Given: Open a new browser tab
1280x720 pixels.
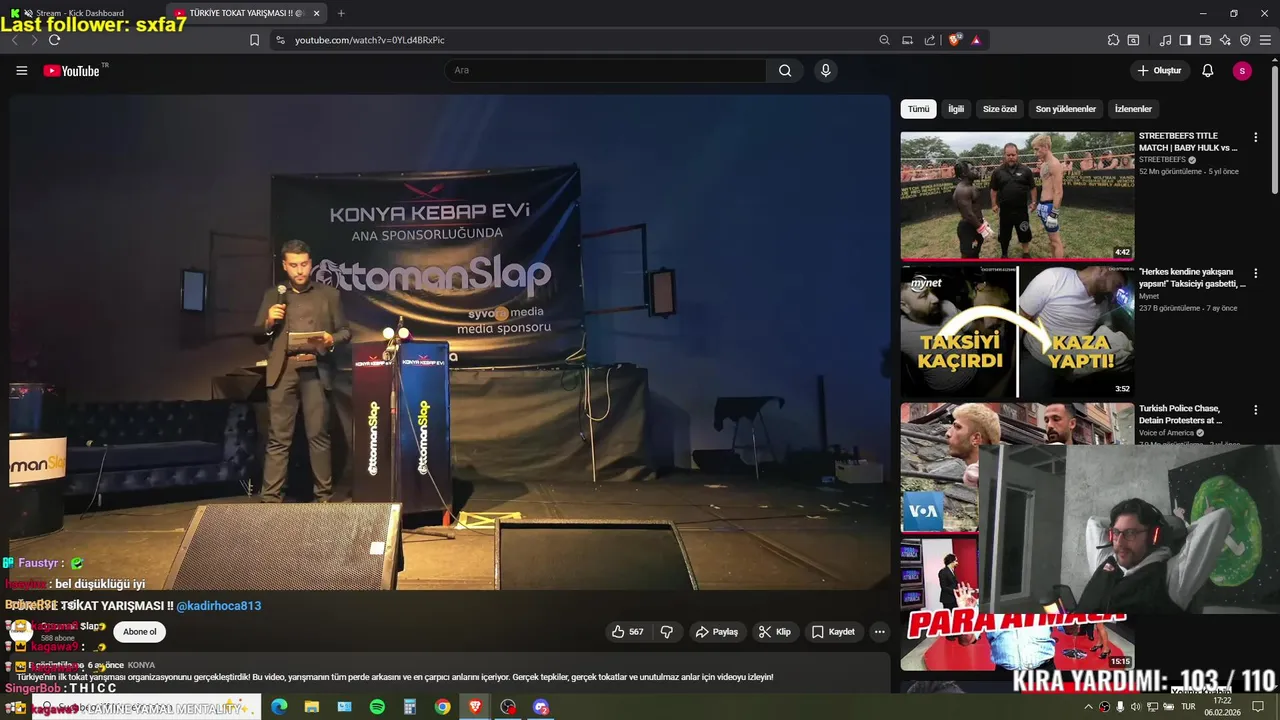Looking at the screenshot, I should point(341,13).
